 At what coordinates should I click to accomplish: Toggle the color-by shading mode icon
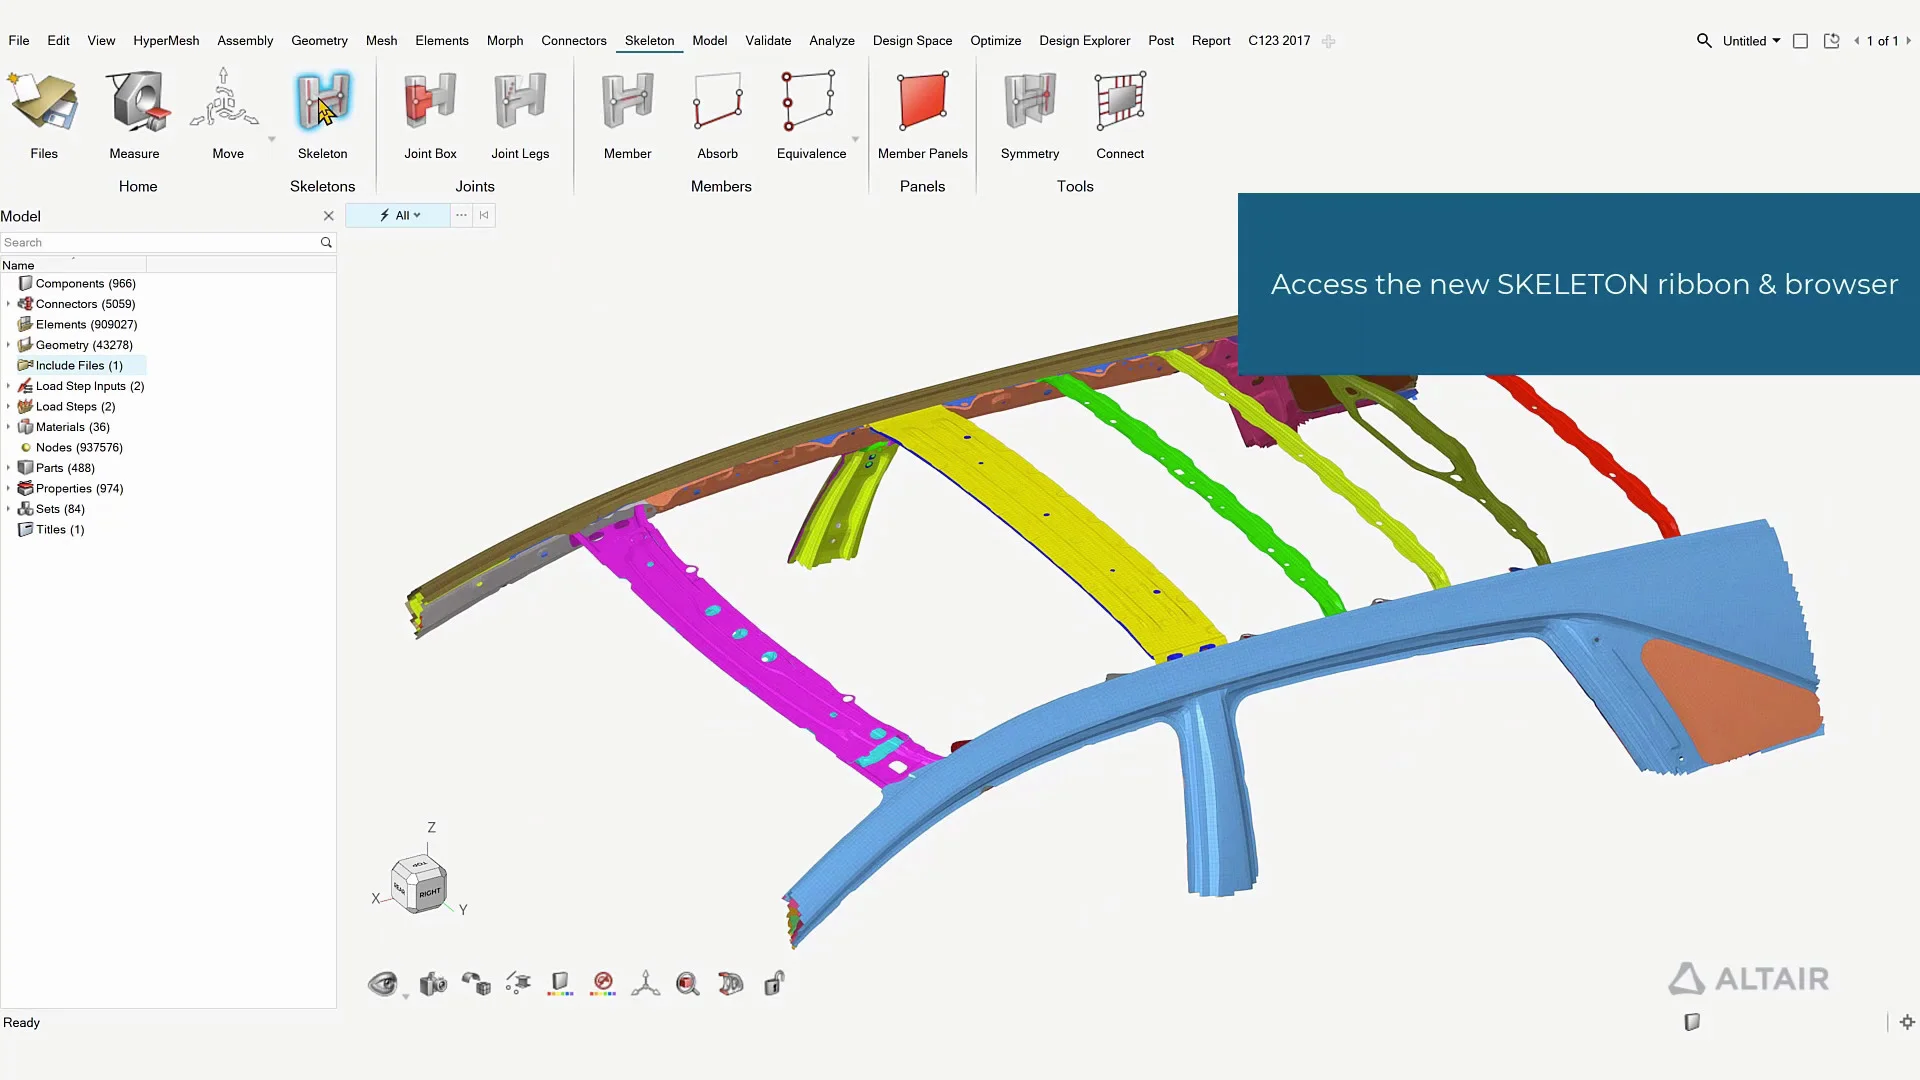click(x=560, y=984)
